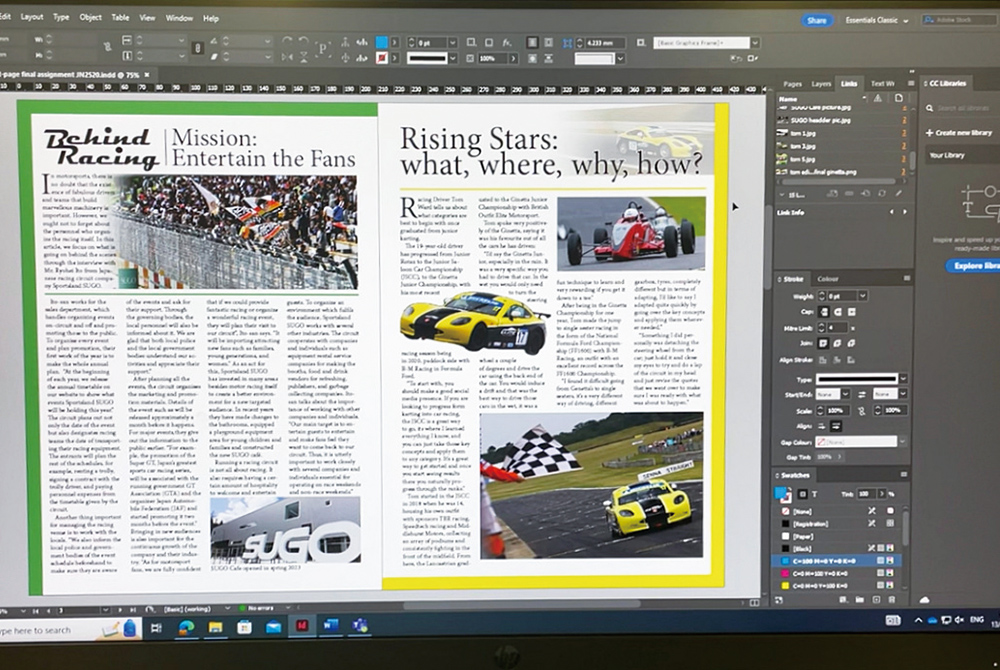Click the Go To Link icon
Image resolution: width=1000 pixels, height=670 pixels.
(x=865, y=194)
